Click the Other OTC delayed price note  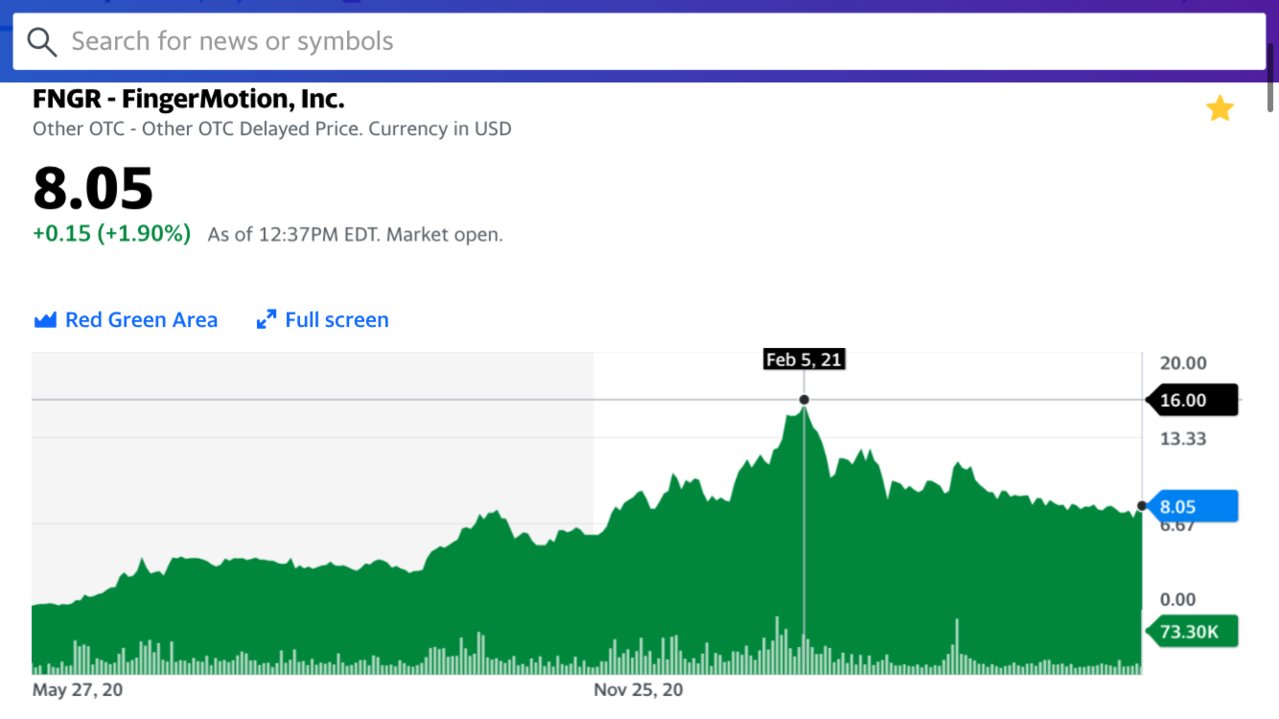pyautogui.click(x=272, y=129)
